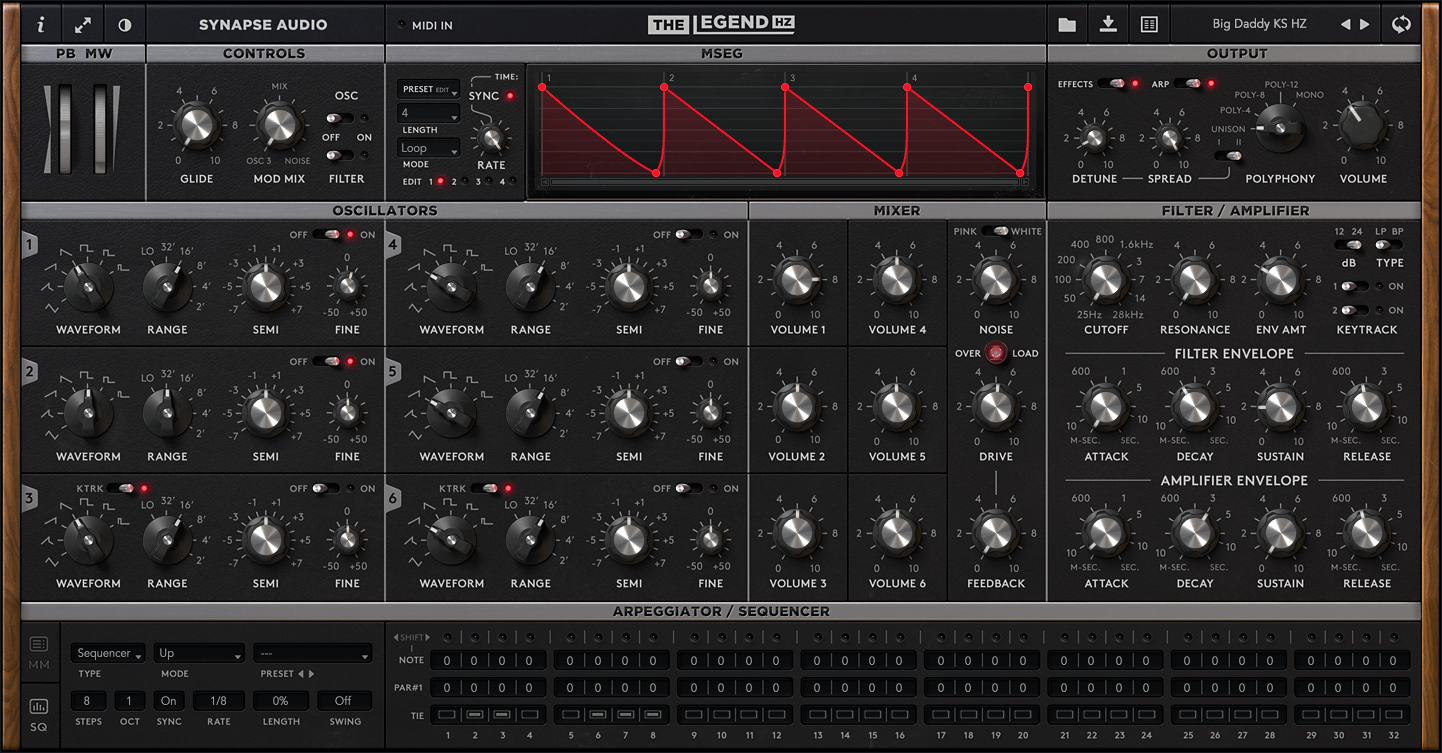1442x753 pixels.
Task: Click the DRIVE knob
Action: (995, 407)
